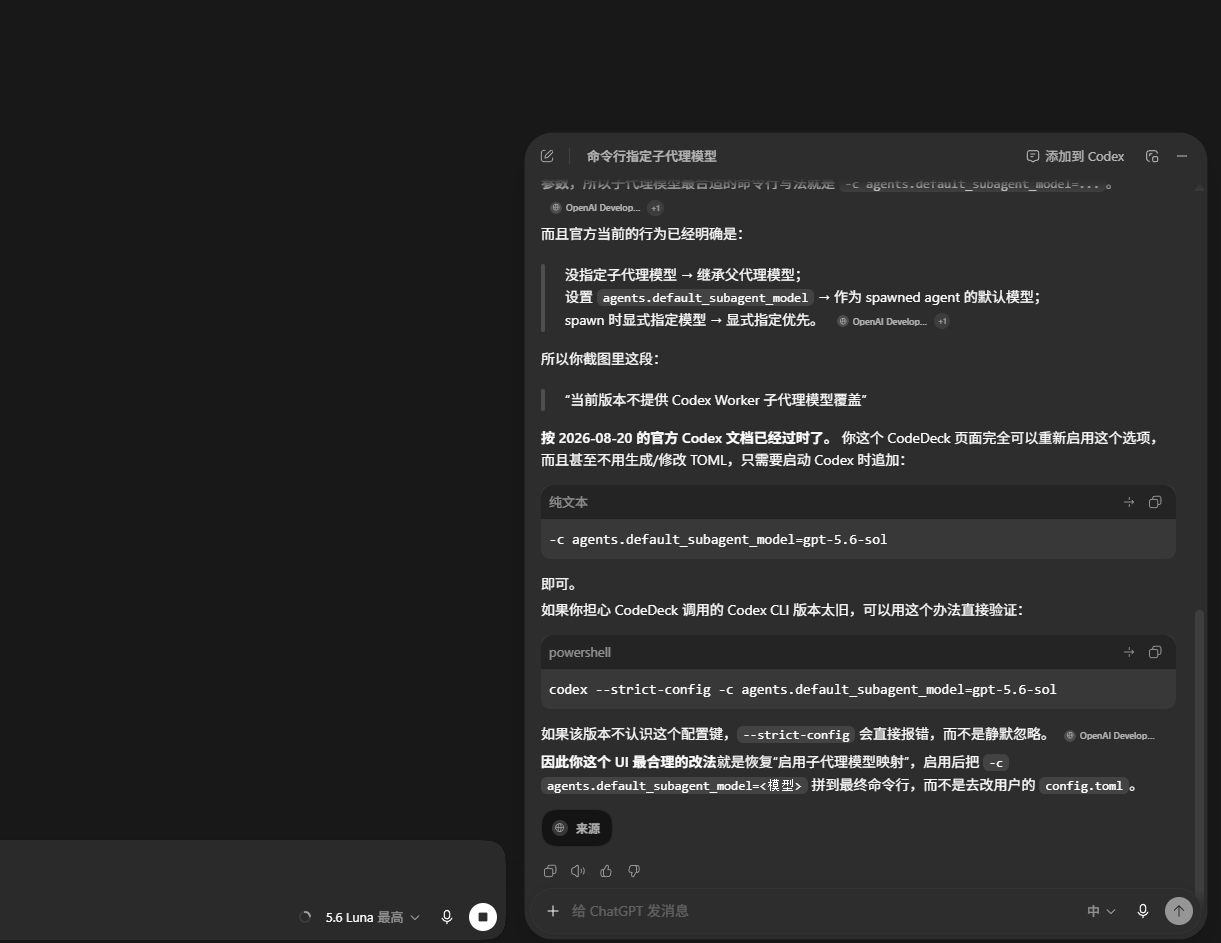This screenshot has width=1221, height=943.
Task: Click the 添加到 Codex button
Action: (x=1075, y=156)
